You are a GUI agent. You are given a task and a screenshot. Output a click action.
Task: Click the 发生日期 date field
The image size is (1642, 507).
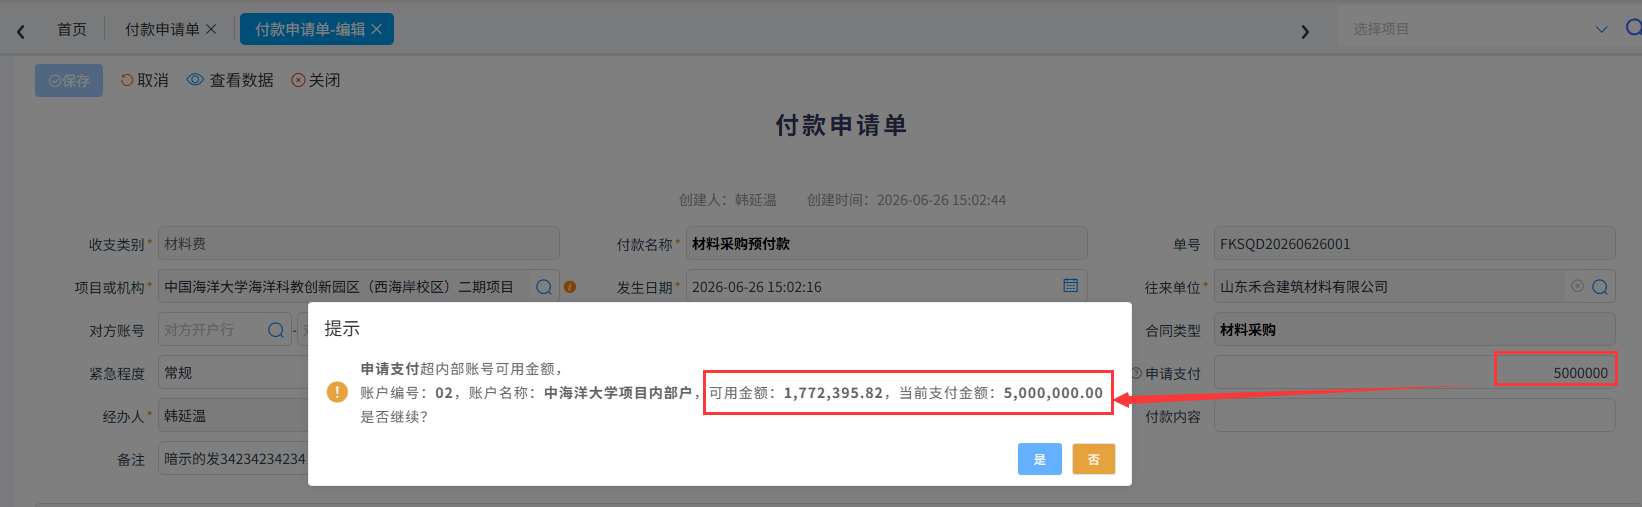coord(886,287)
